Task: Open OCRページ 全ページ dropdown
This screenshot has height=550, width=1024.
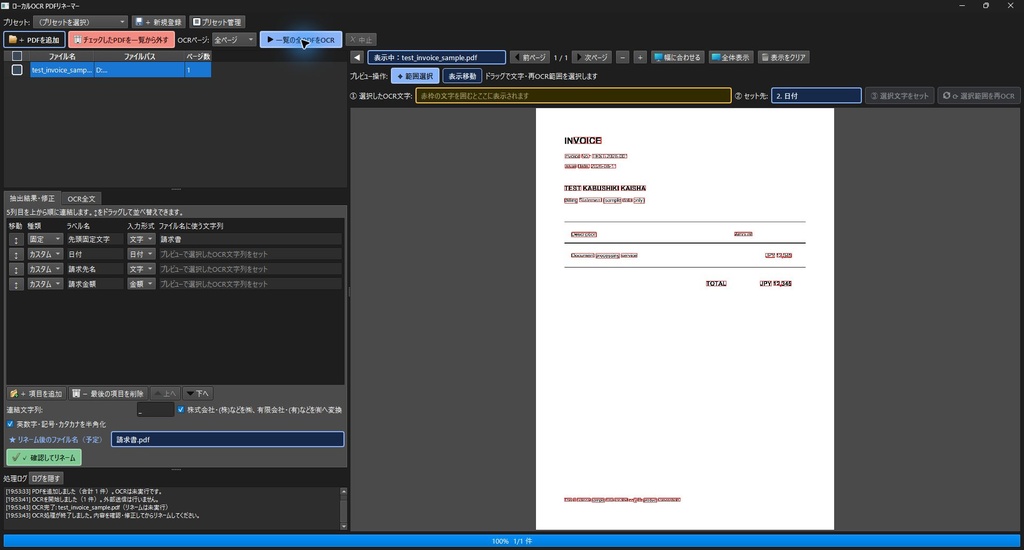Action: (x=233, y=40)
